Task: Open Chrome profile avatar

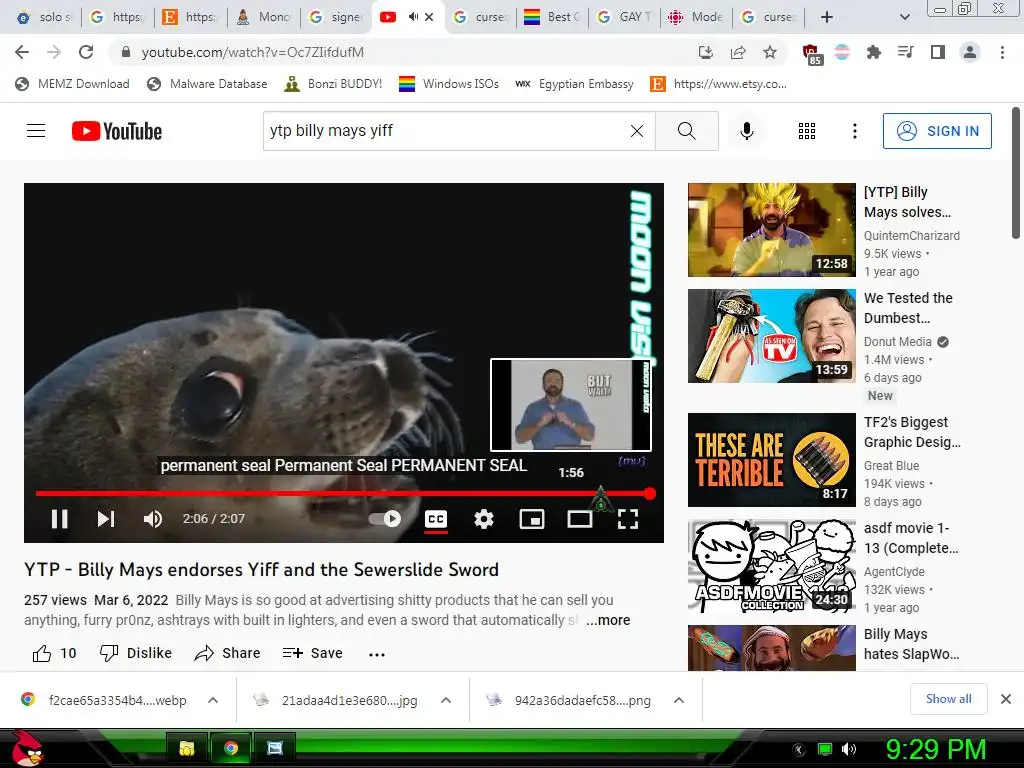Action: tap(970, 52)
